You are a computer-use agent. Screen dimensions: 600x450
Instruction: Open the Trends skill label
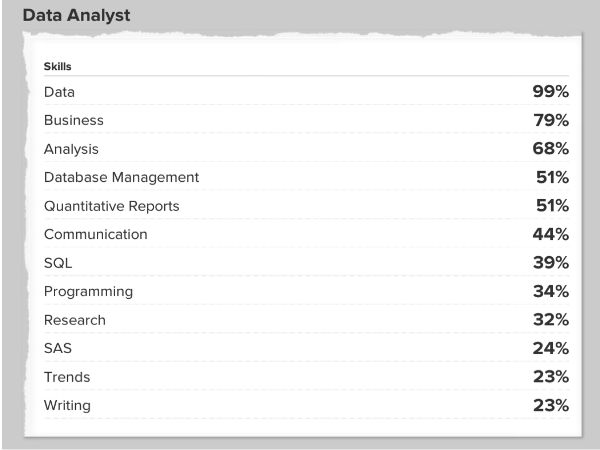(67, 377)
